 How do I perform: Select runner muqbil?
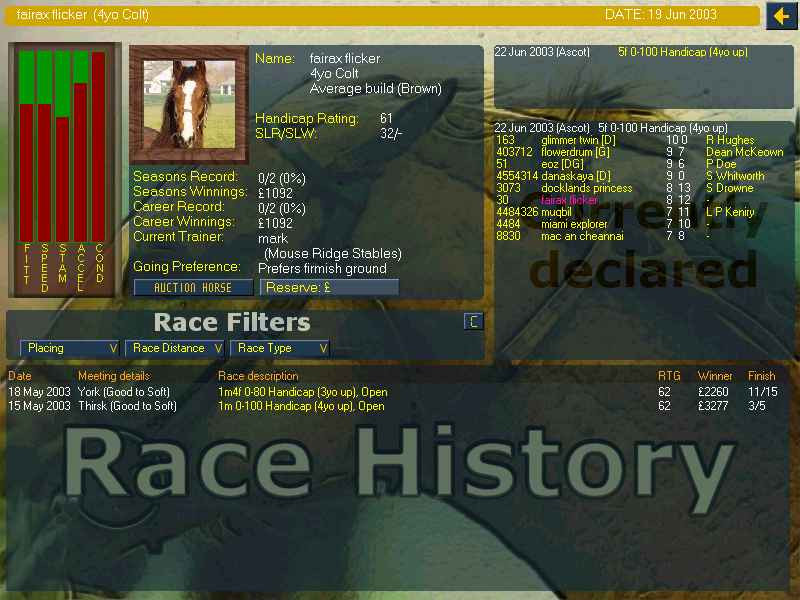556,212
